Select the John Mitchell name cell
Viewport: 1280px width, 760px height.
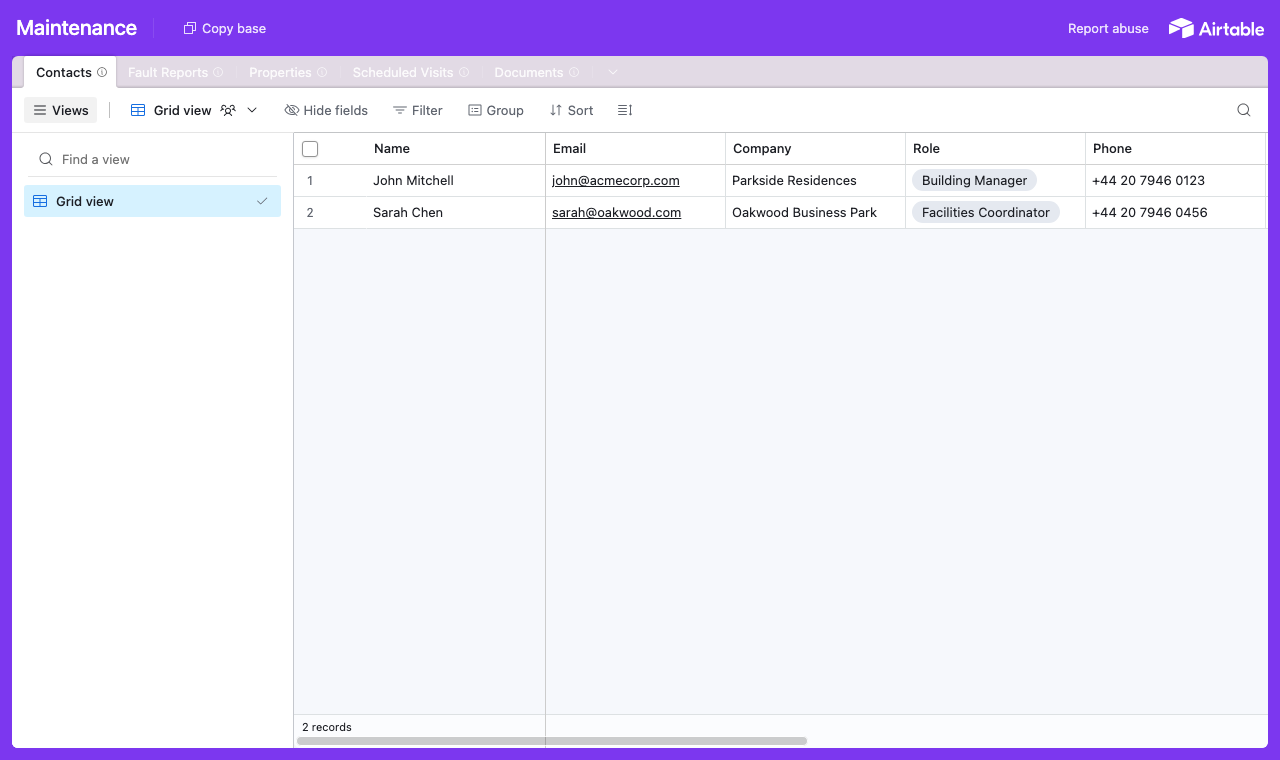point(413,181)
